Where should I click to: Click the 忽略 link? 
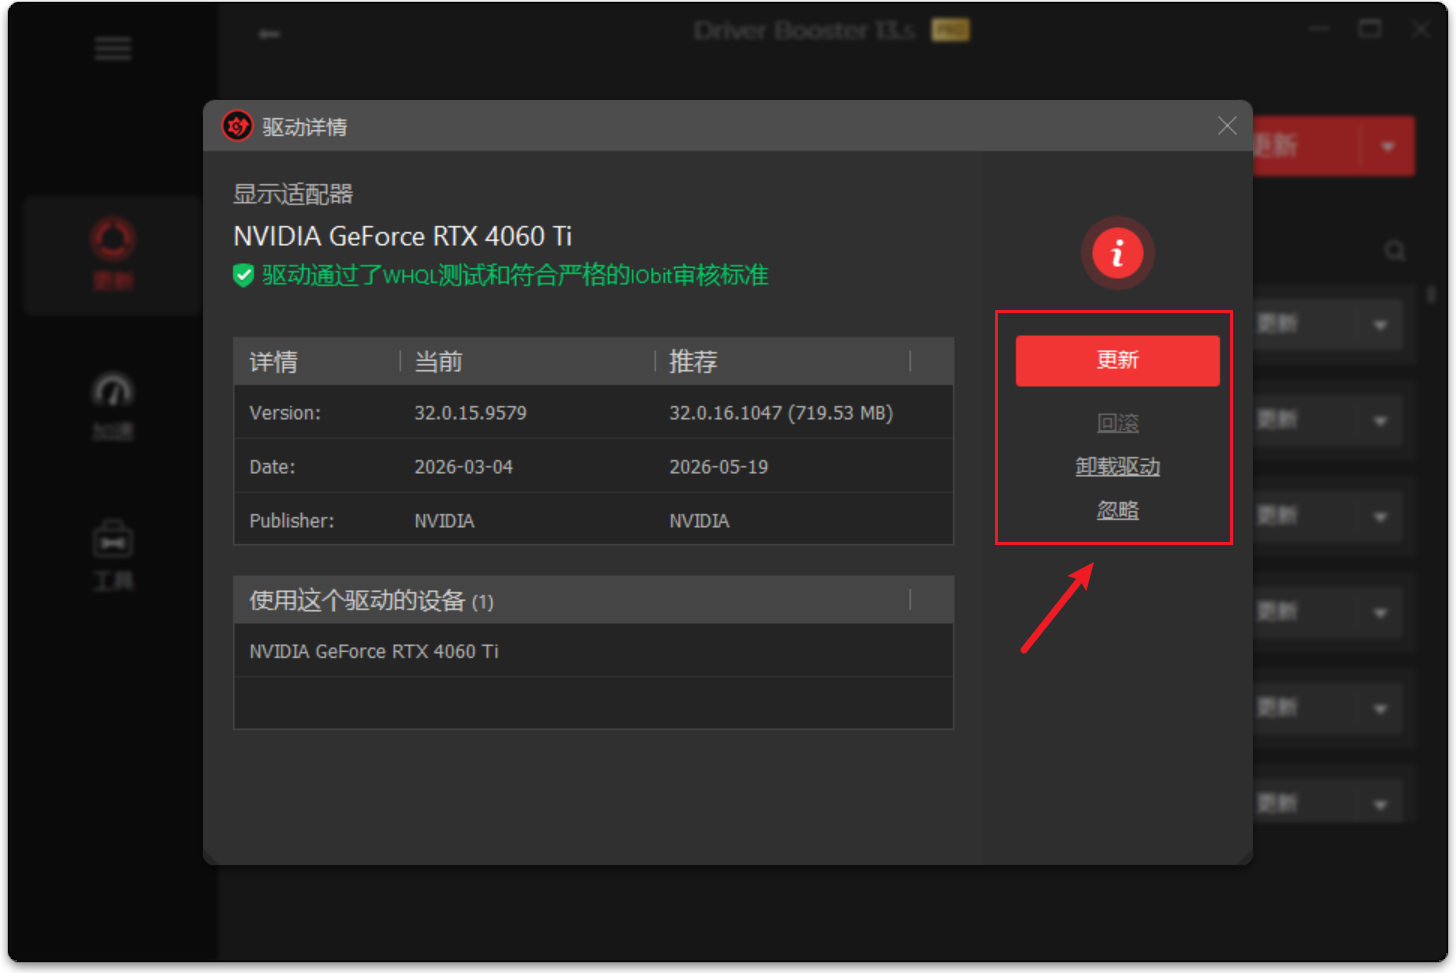[x=1117, y=510]
